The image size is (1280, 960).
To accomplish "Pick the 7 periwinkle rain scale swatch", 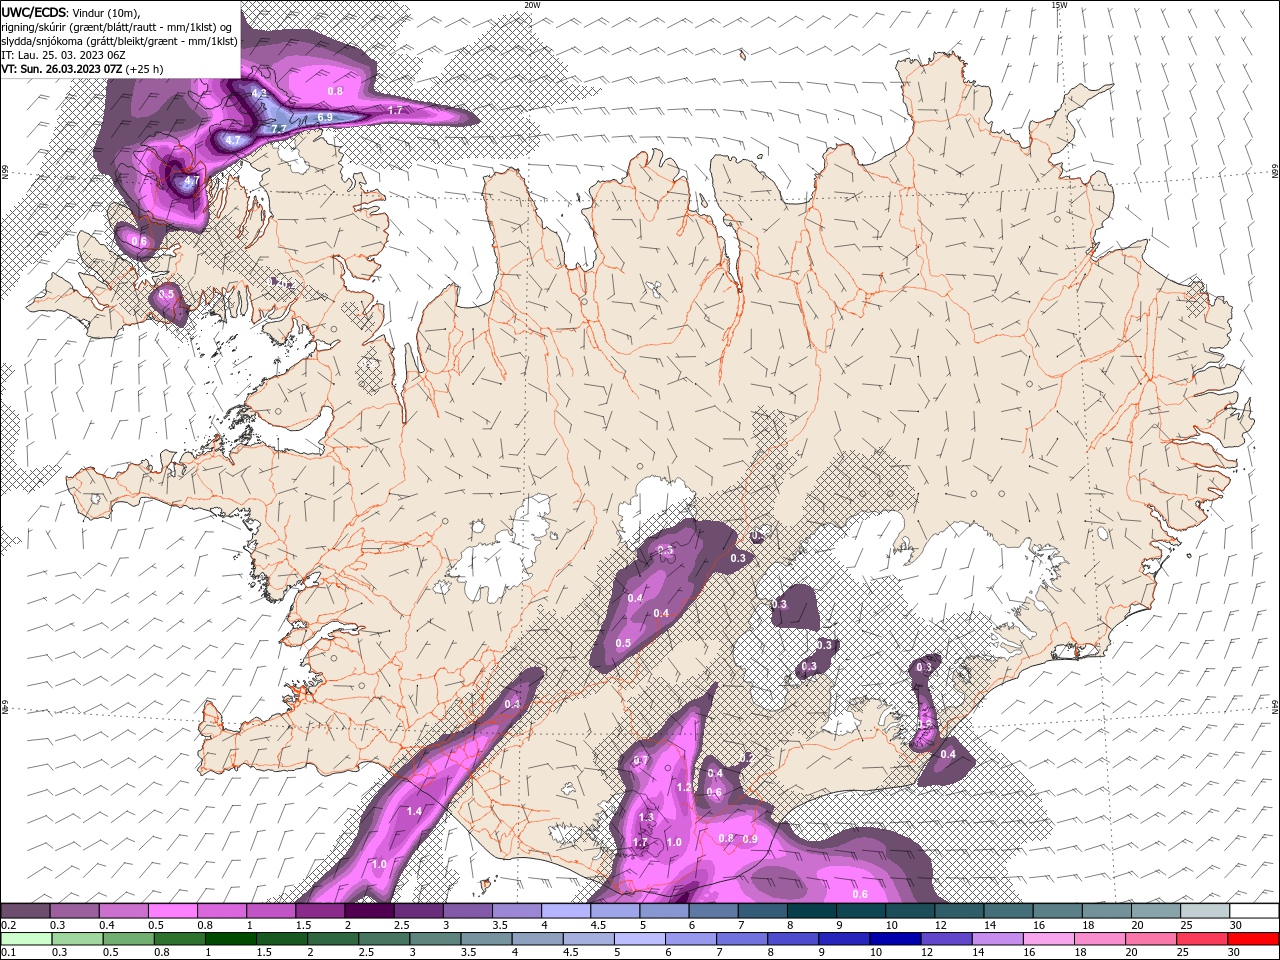I will click(x=742, y=939).
